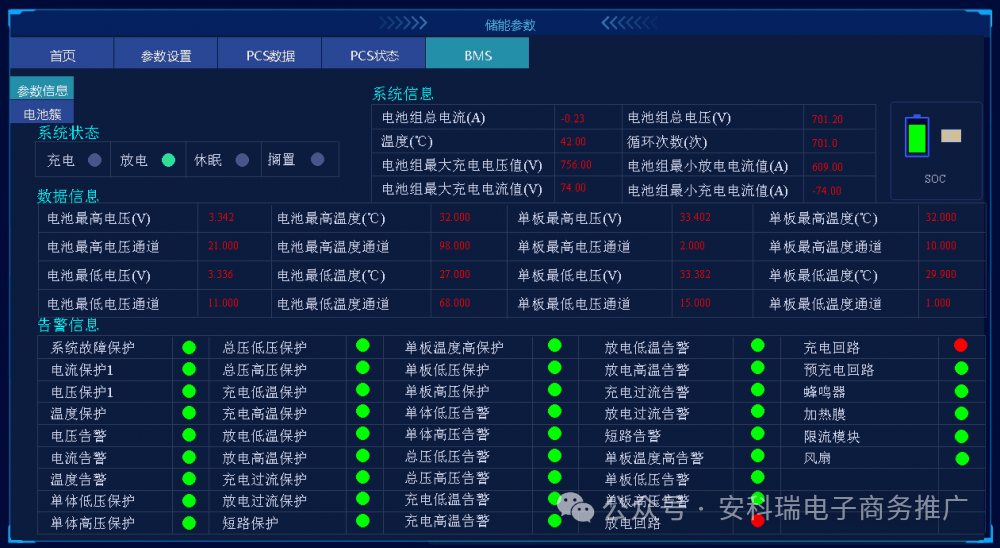Screen dimensions: 1000x548
Task: Click the 系统故障保护 alarm indicator
Action: click(x=189, y=348)
